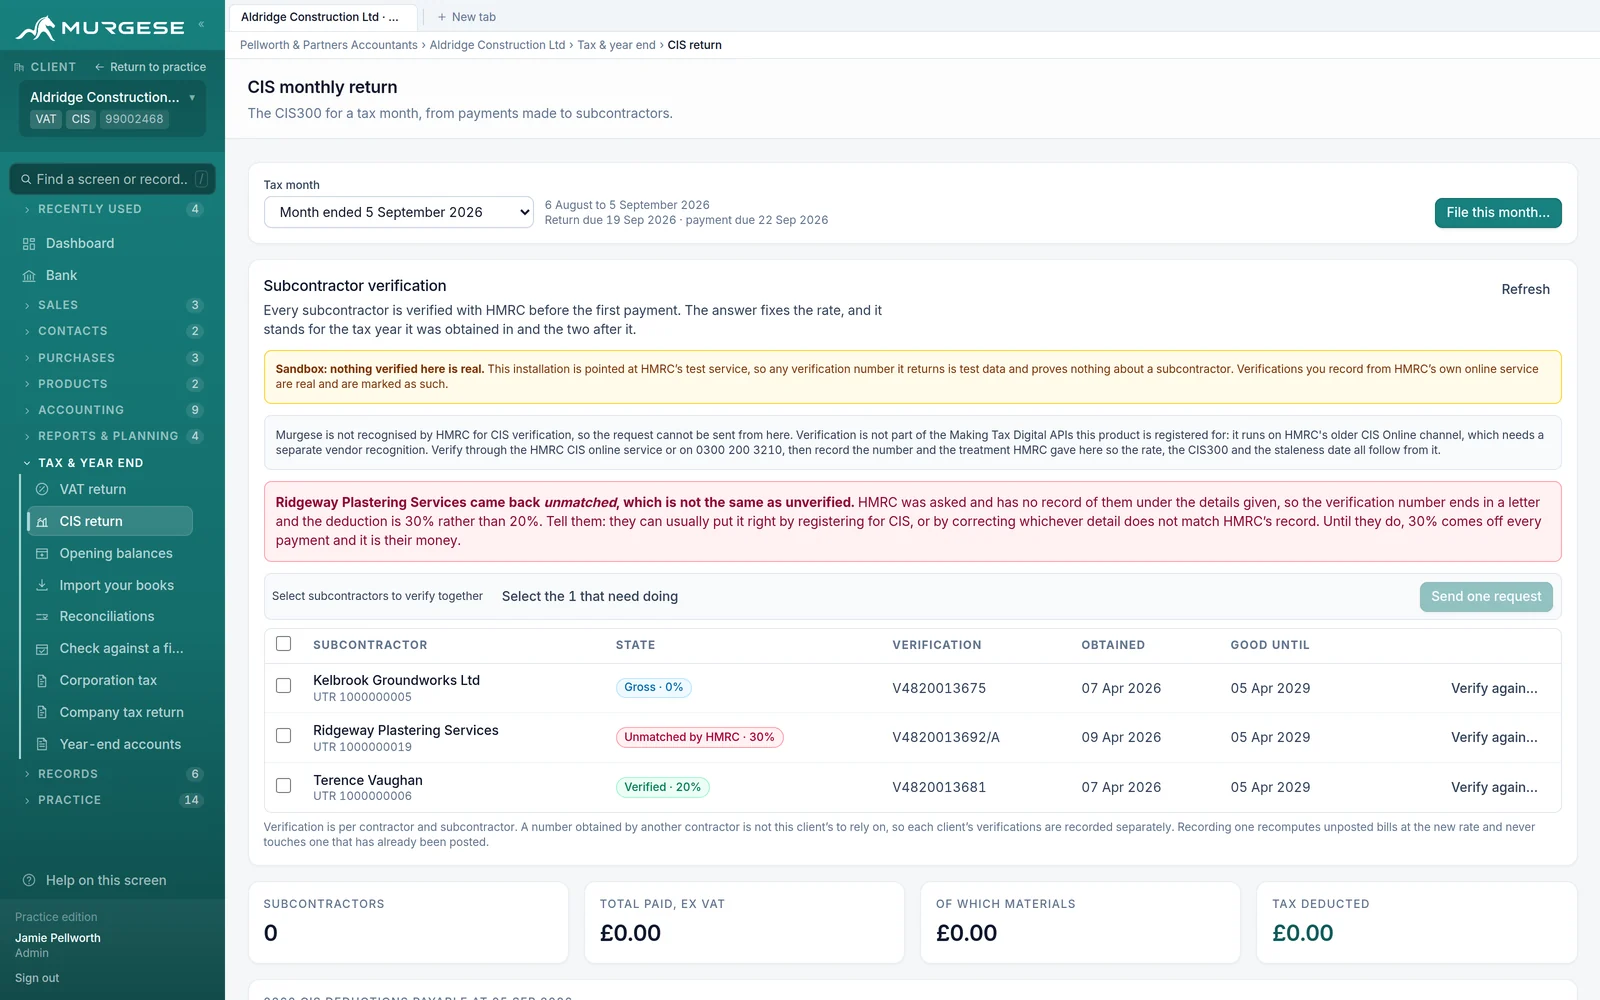Click the Unmatched by HMRC 30% badge
Image resolution: width=1600 pixels, height=1000 pixels.
click(x=699, y=737)
